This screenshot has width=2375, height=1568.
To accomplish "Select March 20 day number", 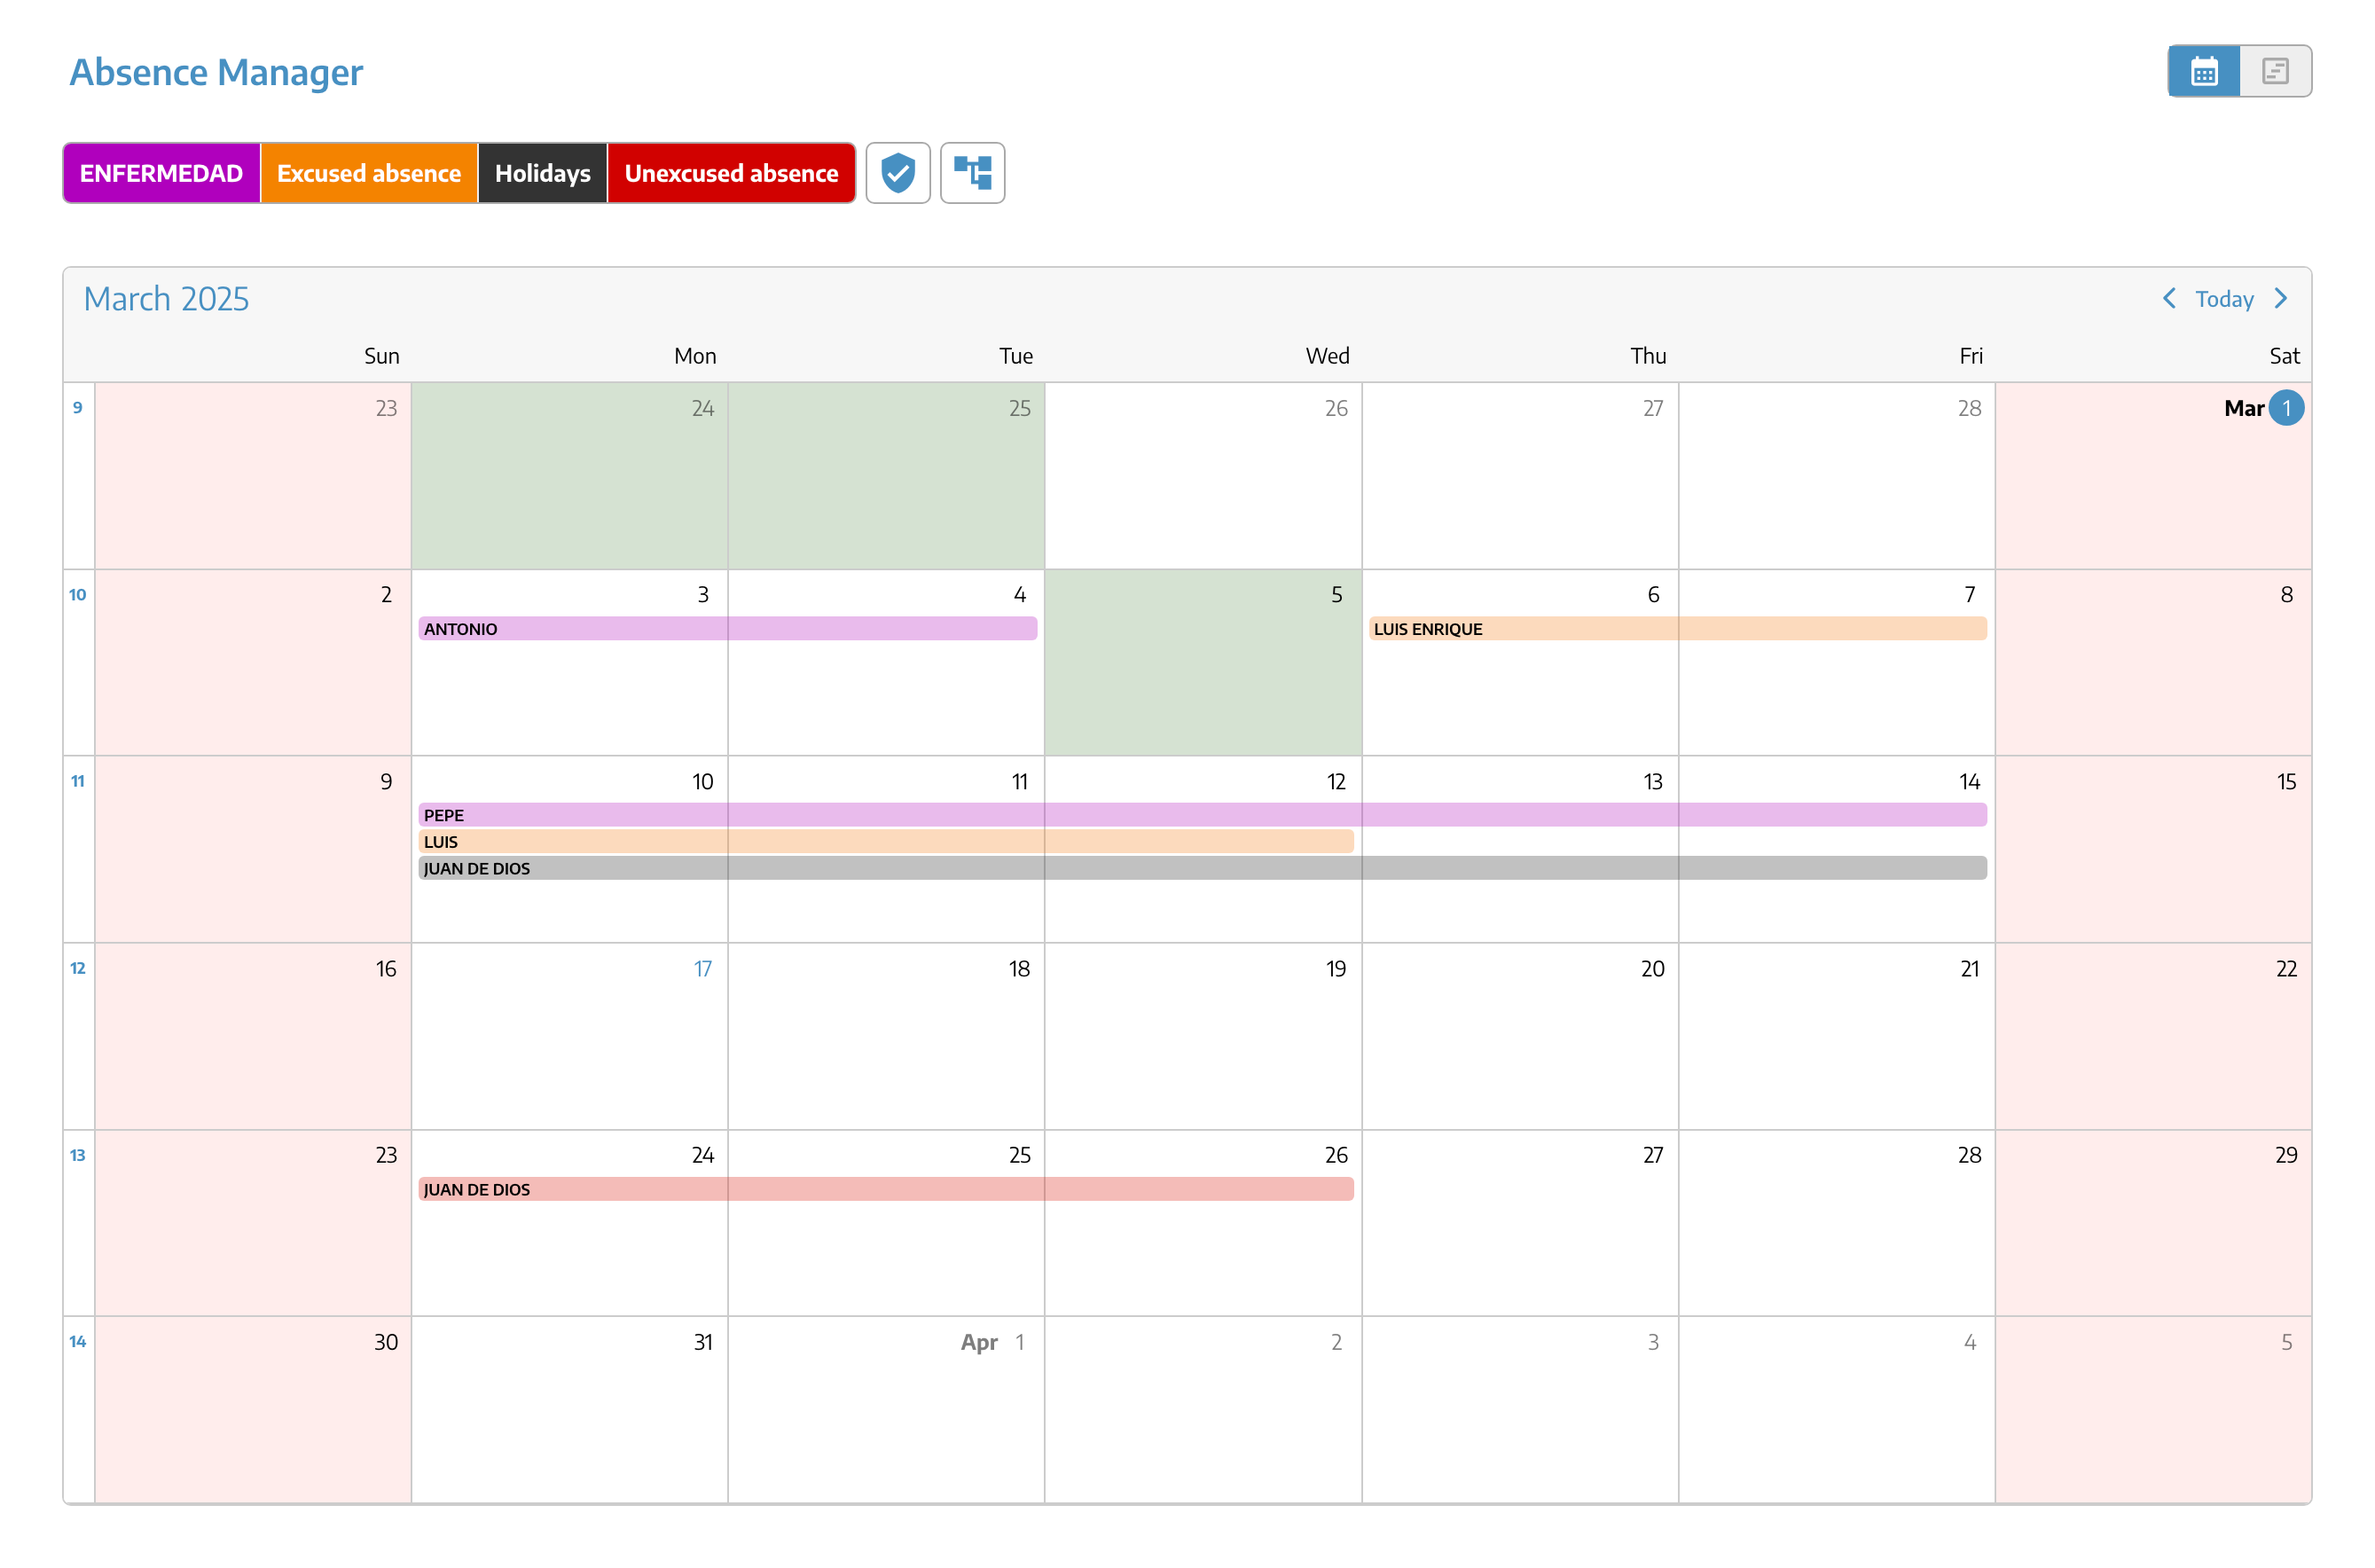I will (x=1652, y=968).
